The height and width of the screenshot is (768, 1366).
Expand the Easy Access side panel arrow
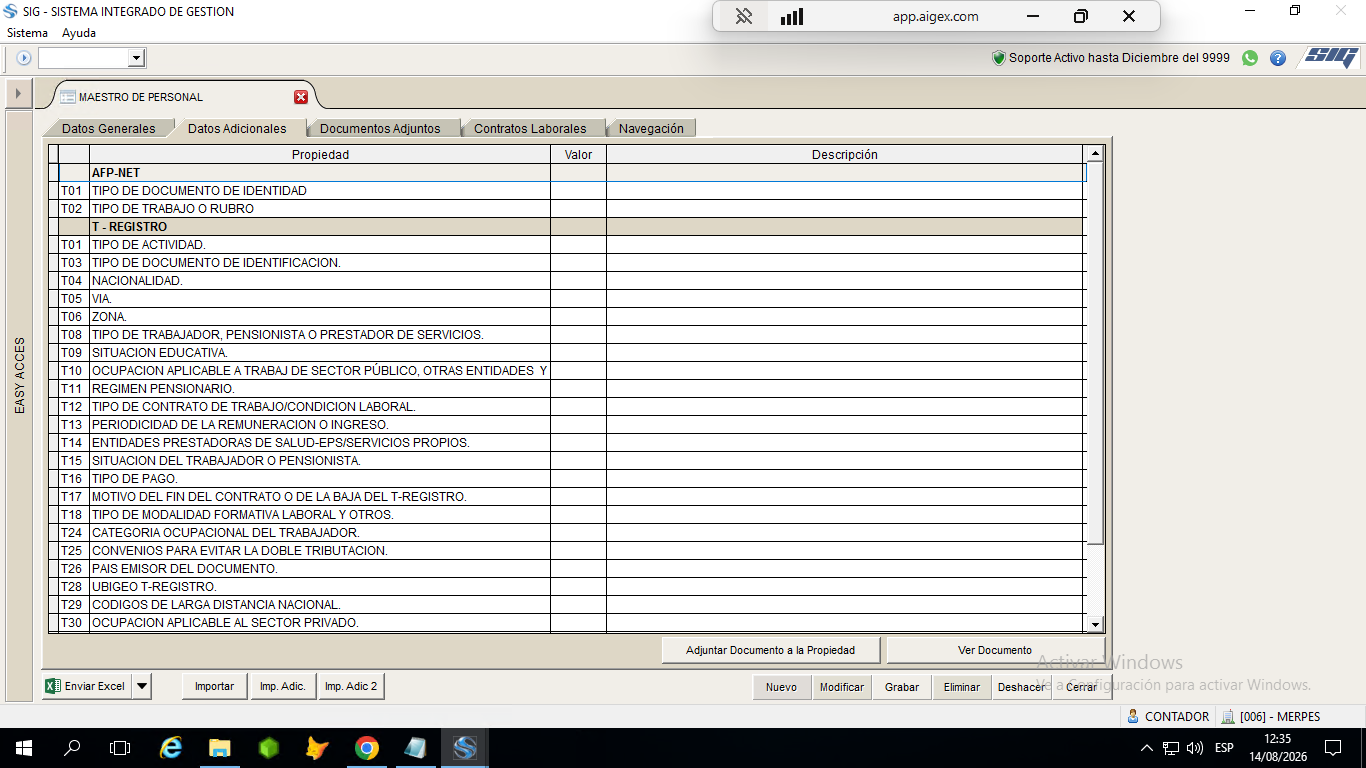tap(18, 94)
